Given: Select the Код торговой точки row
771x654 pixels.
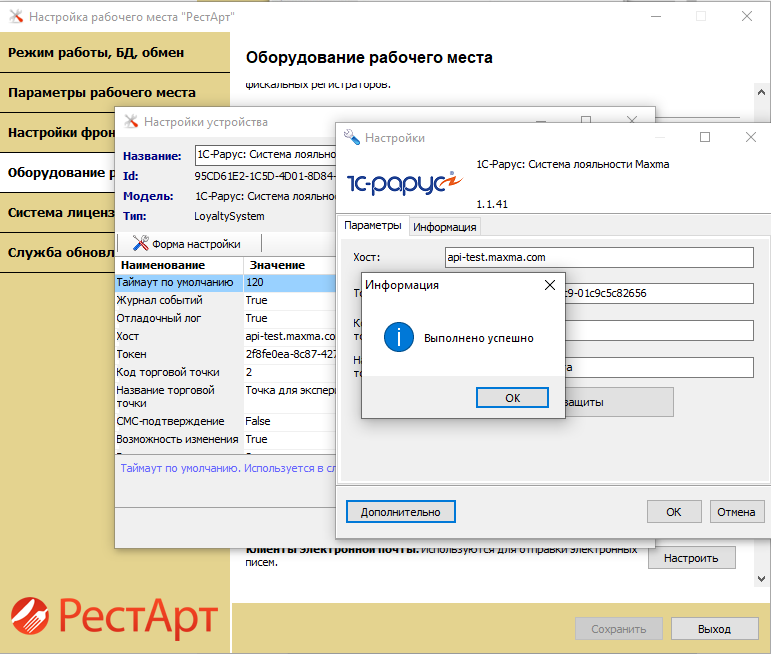Looking at the screenshot, I should [225, 372].
